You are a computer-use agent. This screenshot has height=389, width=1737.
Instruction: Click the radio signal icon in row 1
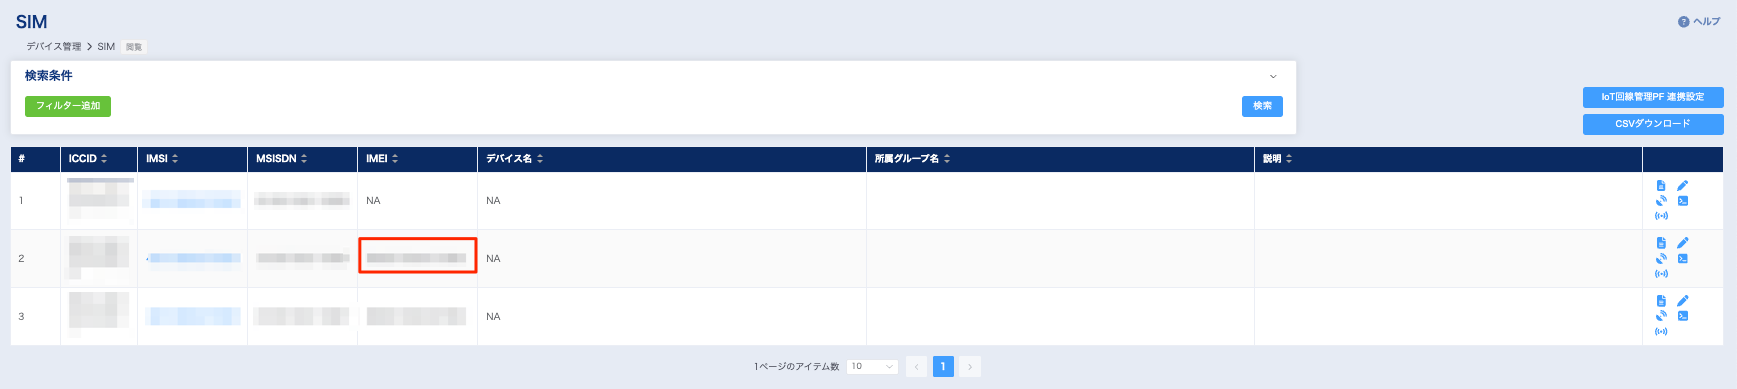click(x=1661, y=216)
